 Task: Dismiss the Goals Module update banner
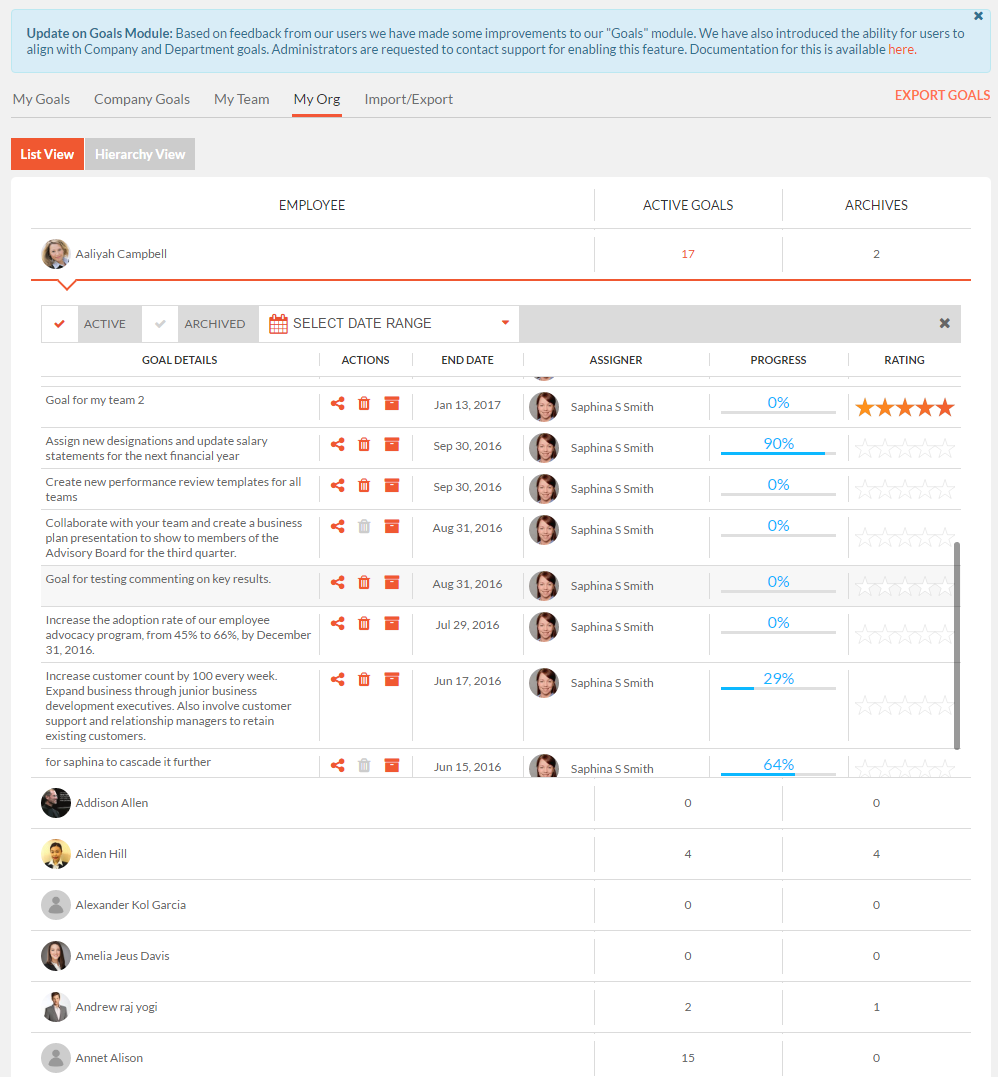pos(978,16)
